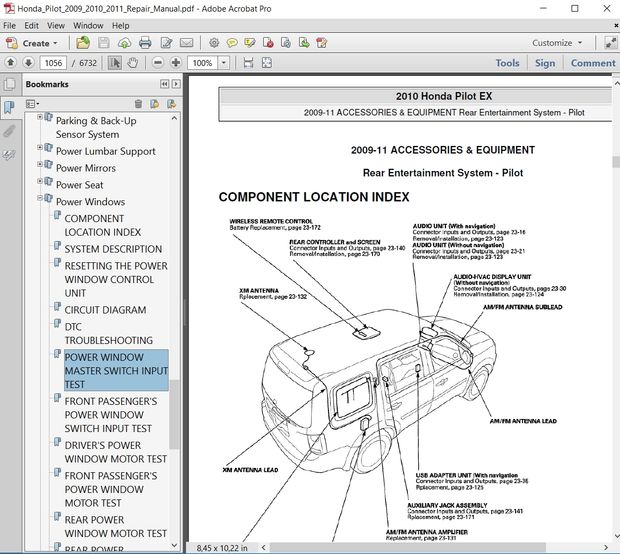Go to next page with the down arrow
This screenshot has height=554, width=620.
pos(28,62)
